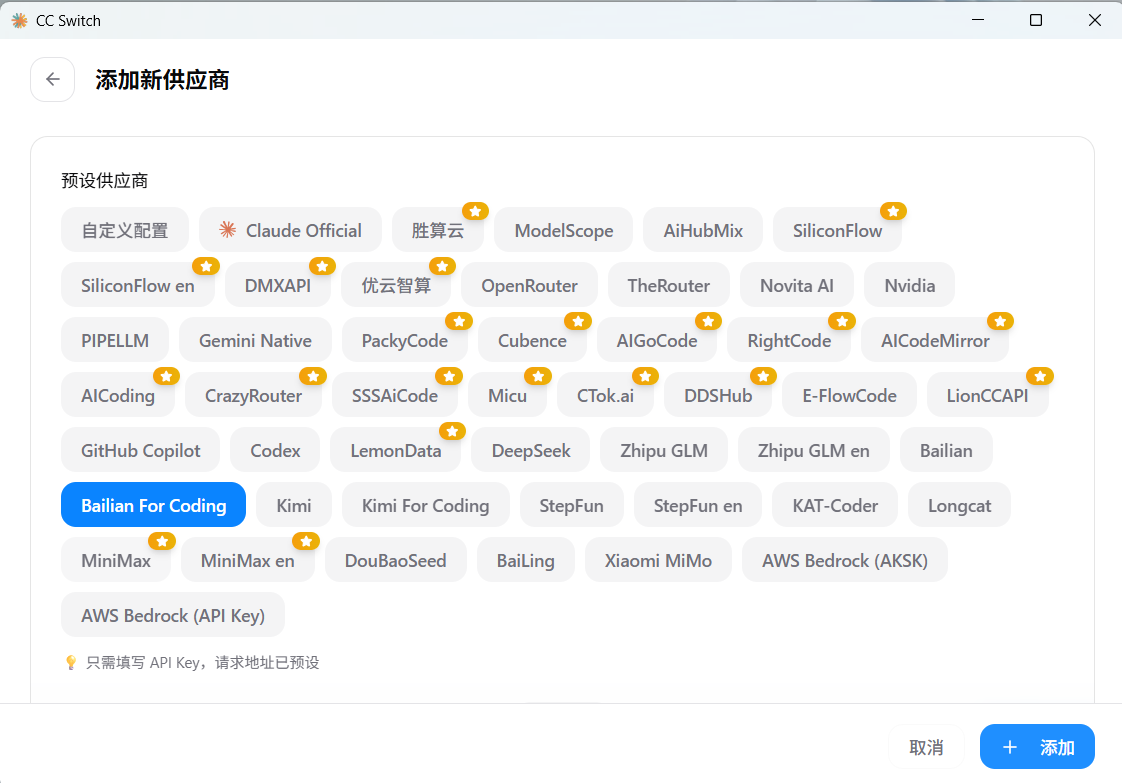Click the 取消 cancel button
The image size is (1122, 783).
tap(926, 747)
